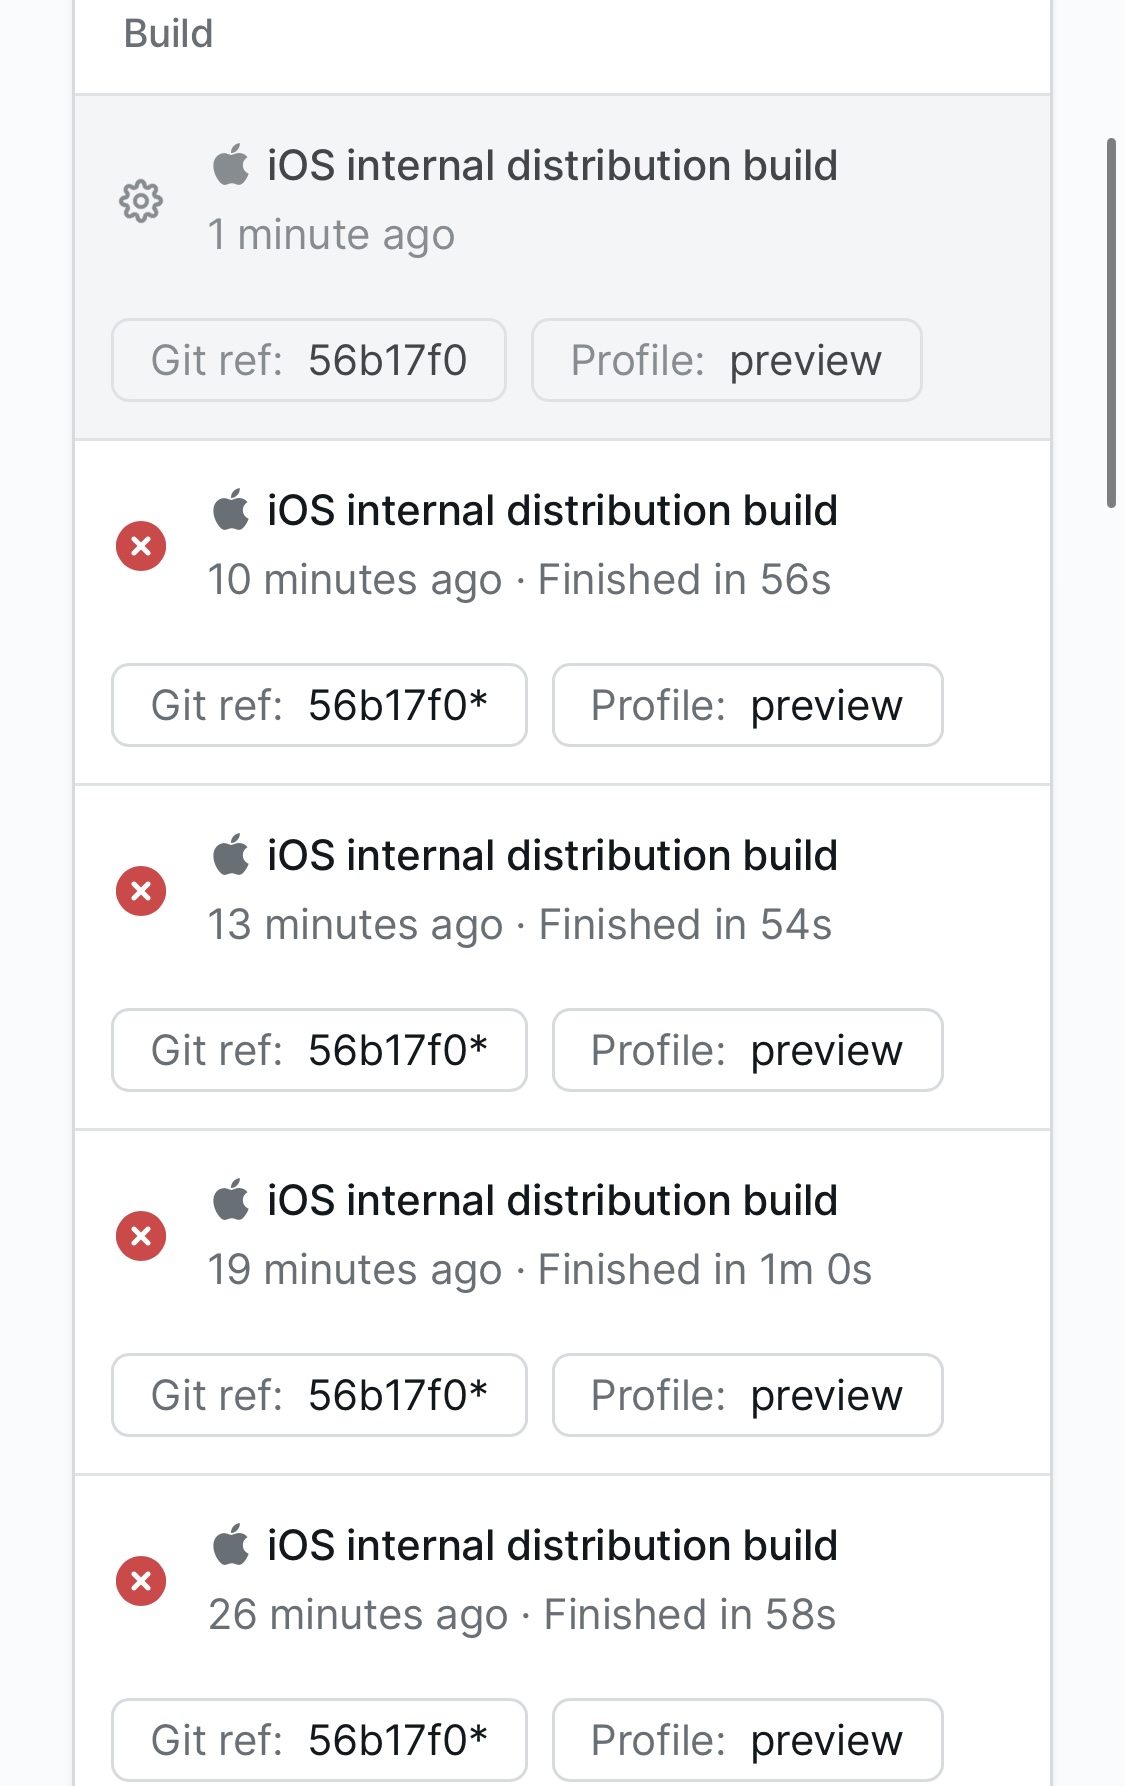Click Apple logo on the 1-minute-ago build
The width and height of the screenshot is (1125, 1786).
pyautogui.click(x=231, y=165)
